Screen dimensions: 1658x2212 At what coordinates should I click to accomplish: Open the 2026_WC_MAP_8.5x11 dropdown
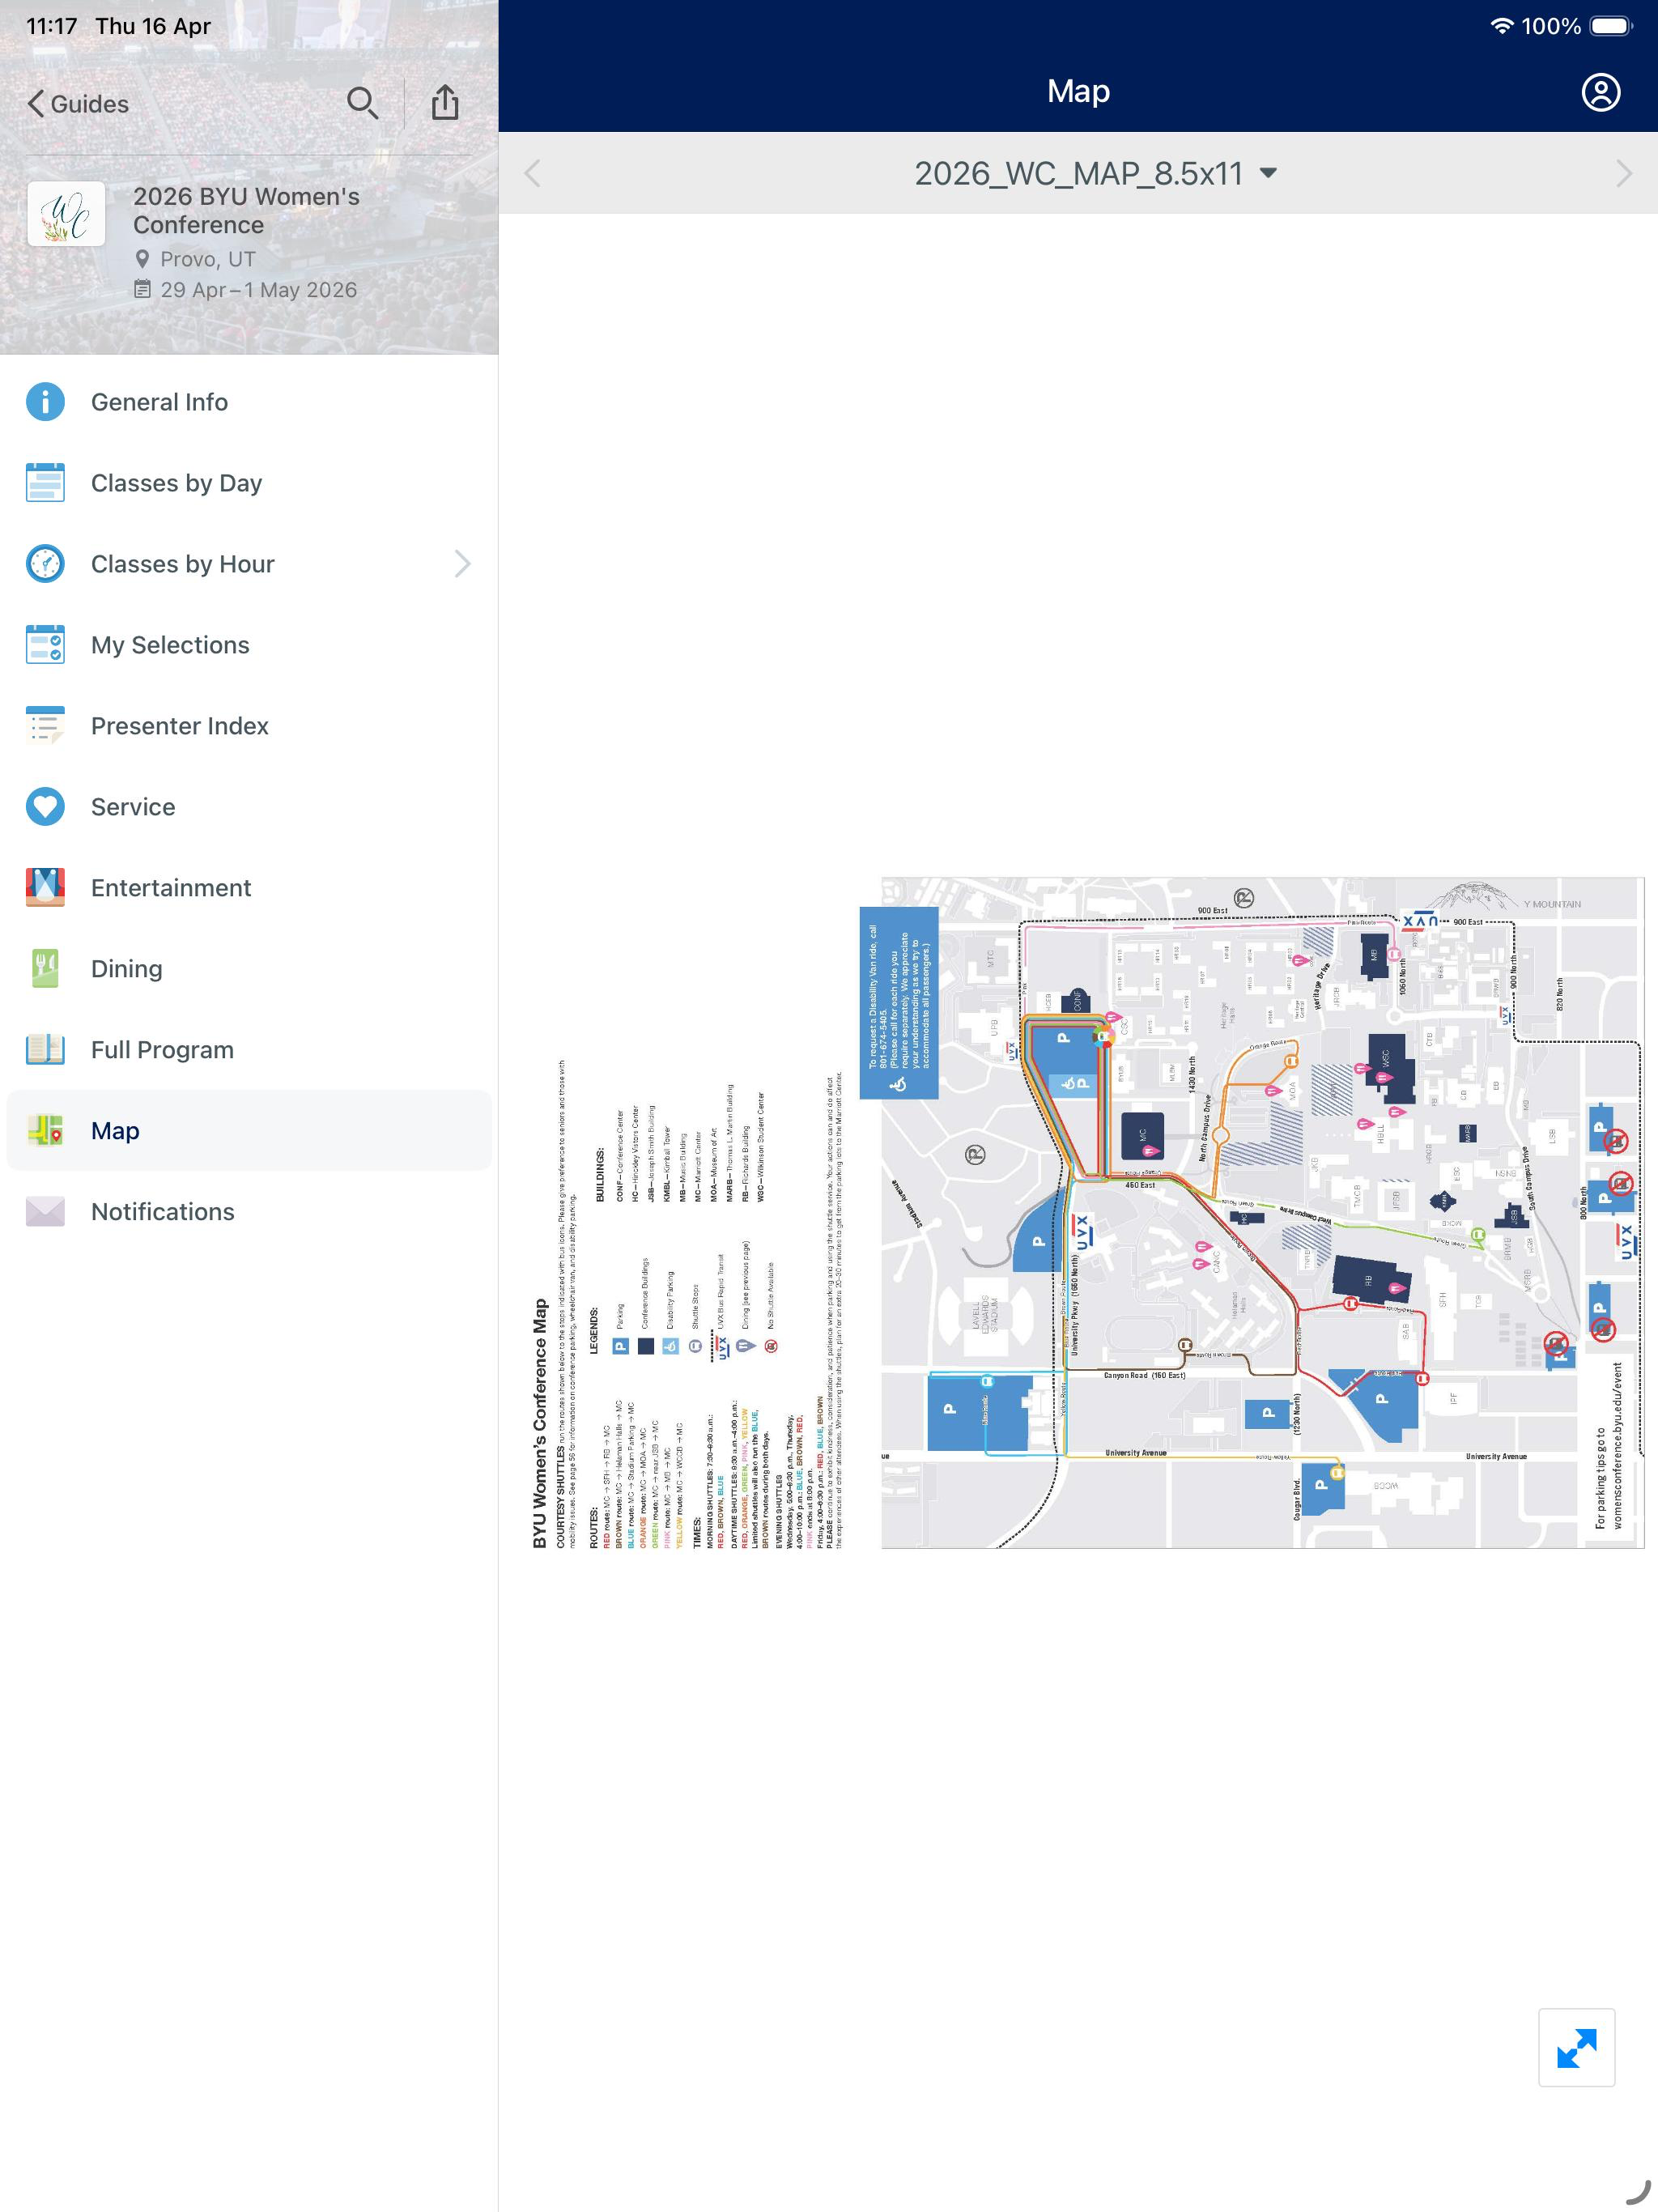tap(1095, 173)
